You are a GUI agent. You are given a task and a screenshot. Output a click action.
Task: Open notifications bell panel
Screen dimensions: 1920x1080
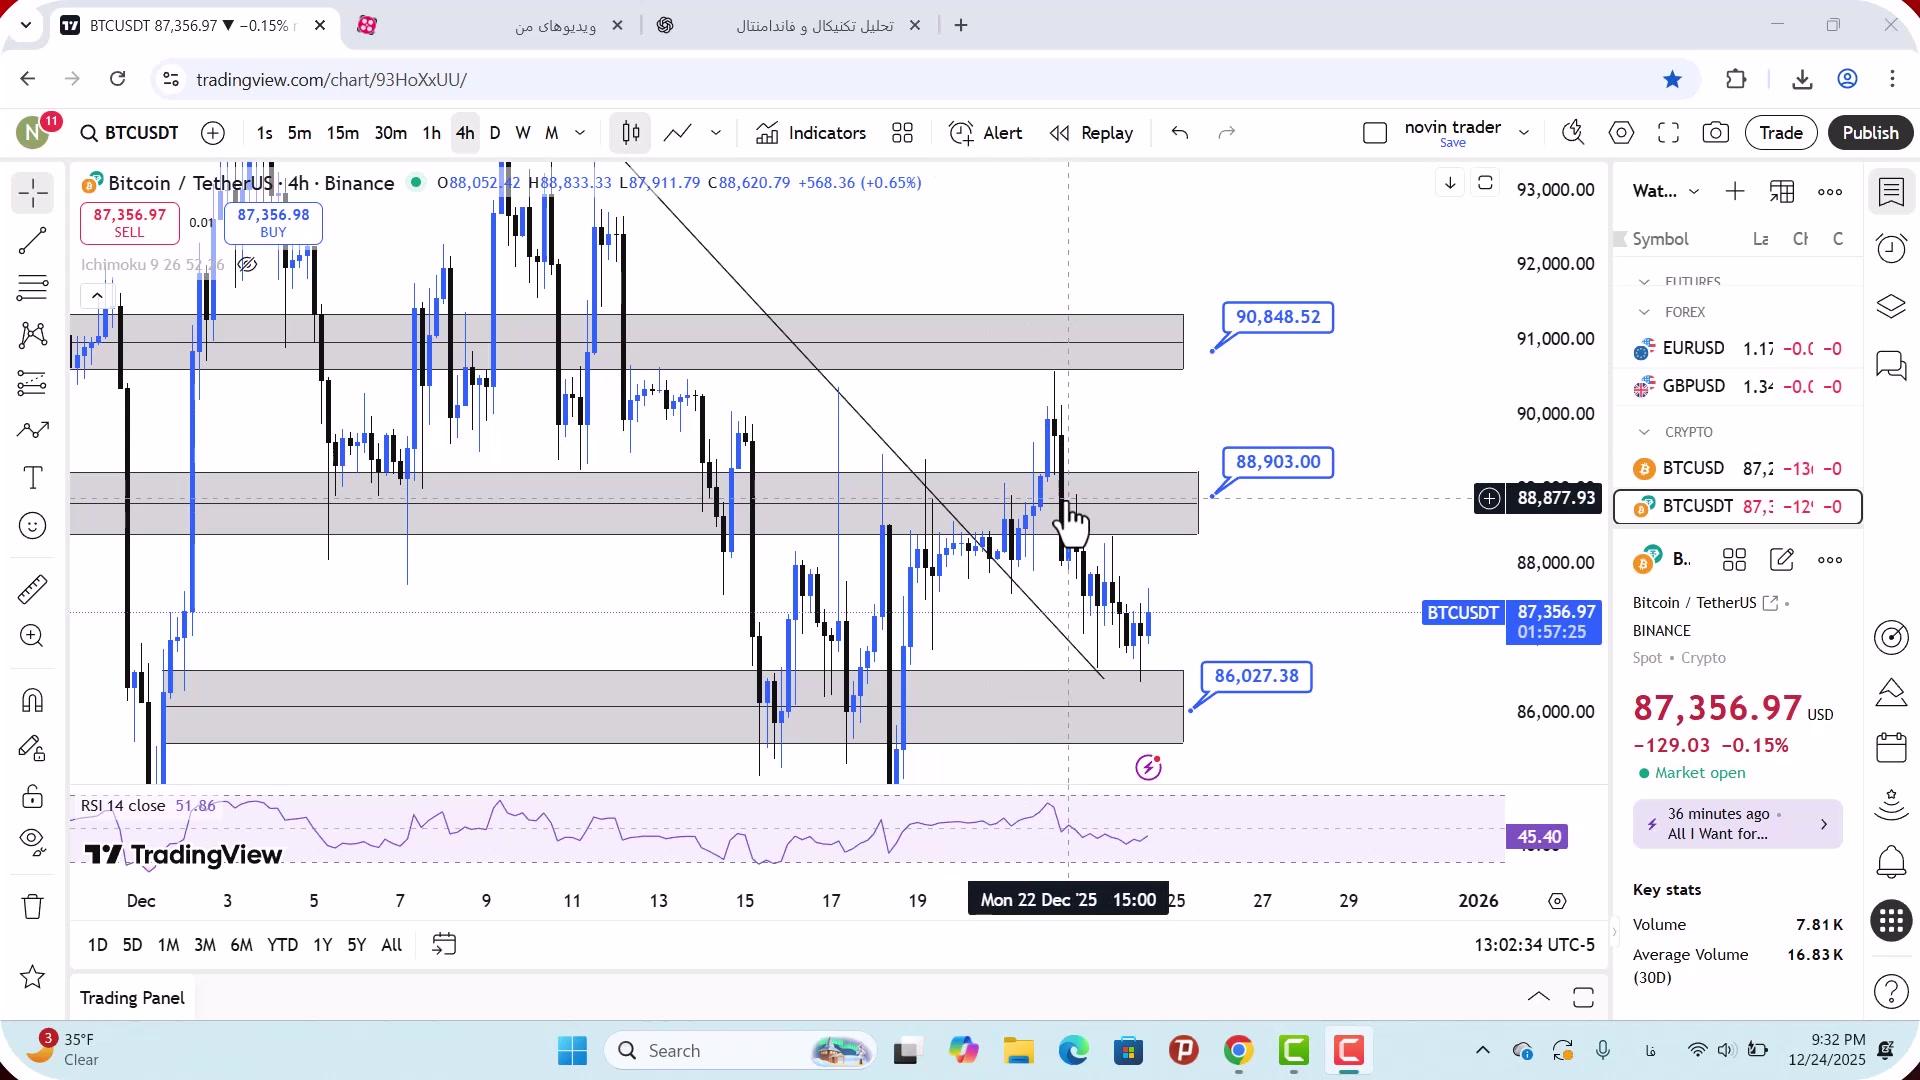[1891, 861]
